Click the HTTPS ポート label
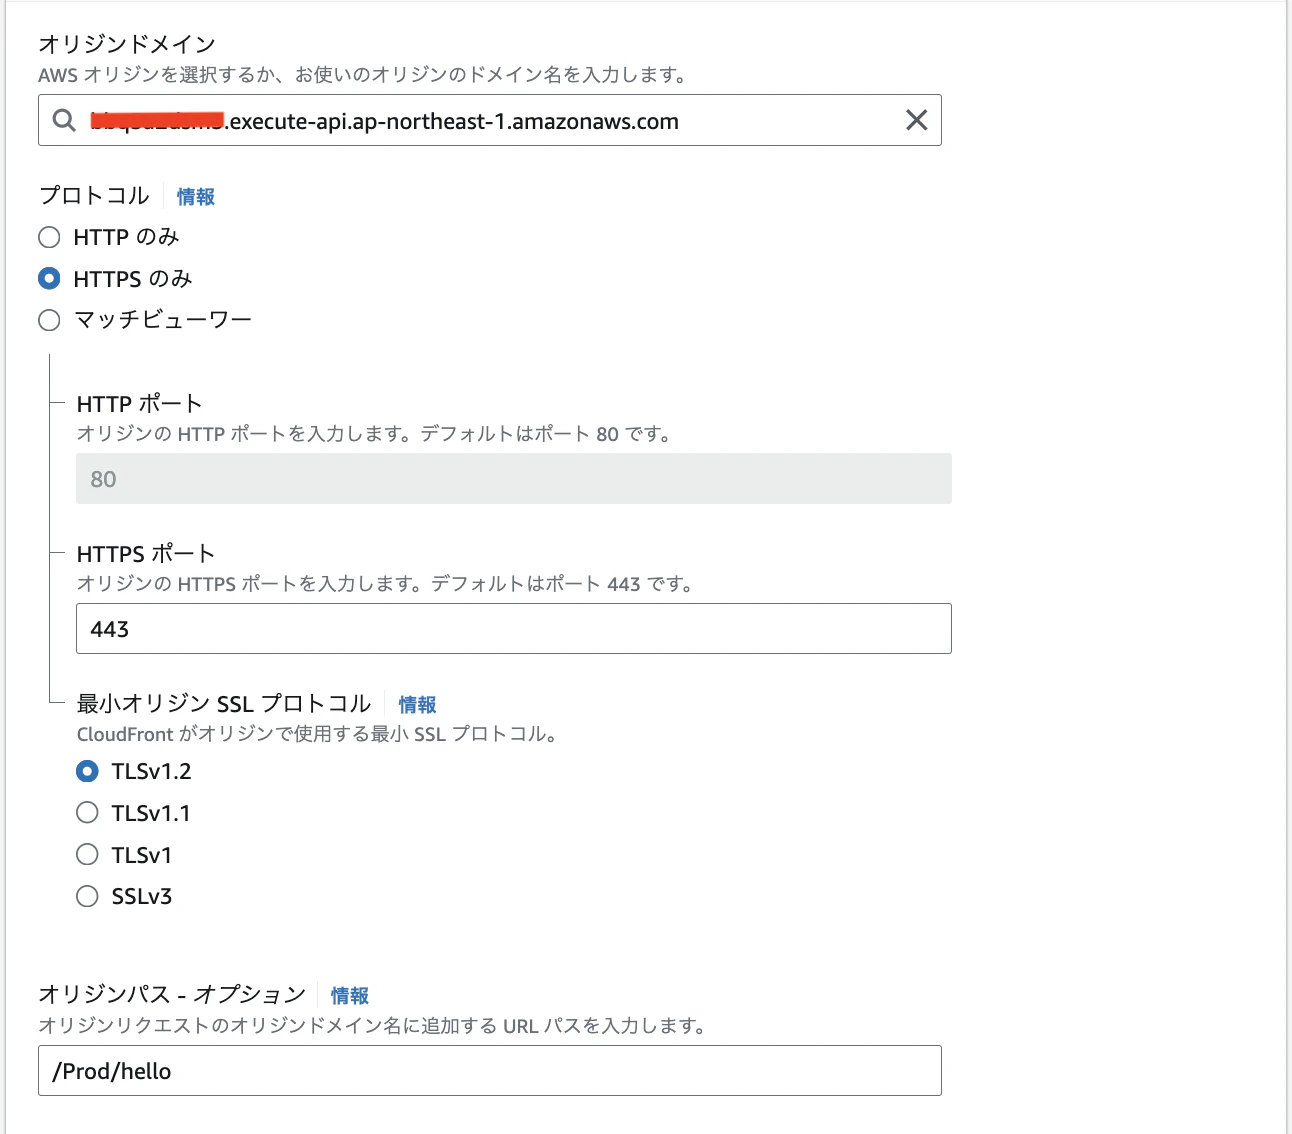 point(146,552)
